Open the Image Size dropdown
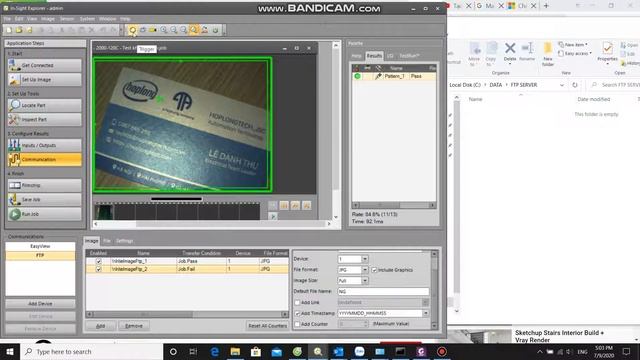 (365, 280)
